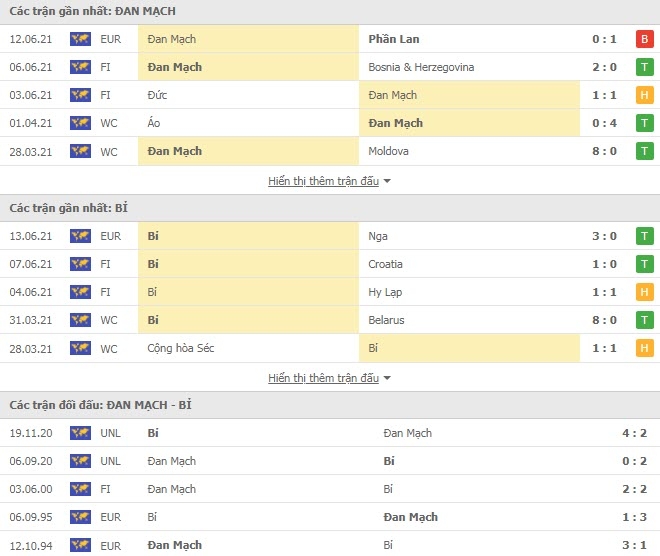Expand more Đan Mạch matches dropdown arrow
660x556 pixels.
(387, 181)
